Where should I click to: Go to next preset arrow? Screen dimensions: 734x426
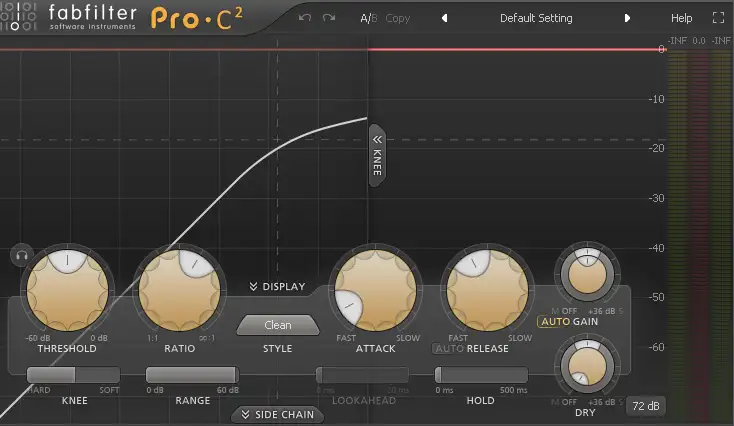pyautogui.click(x=627, y=18)
